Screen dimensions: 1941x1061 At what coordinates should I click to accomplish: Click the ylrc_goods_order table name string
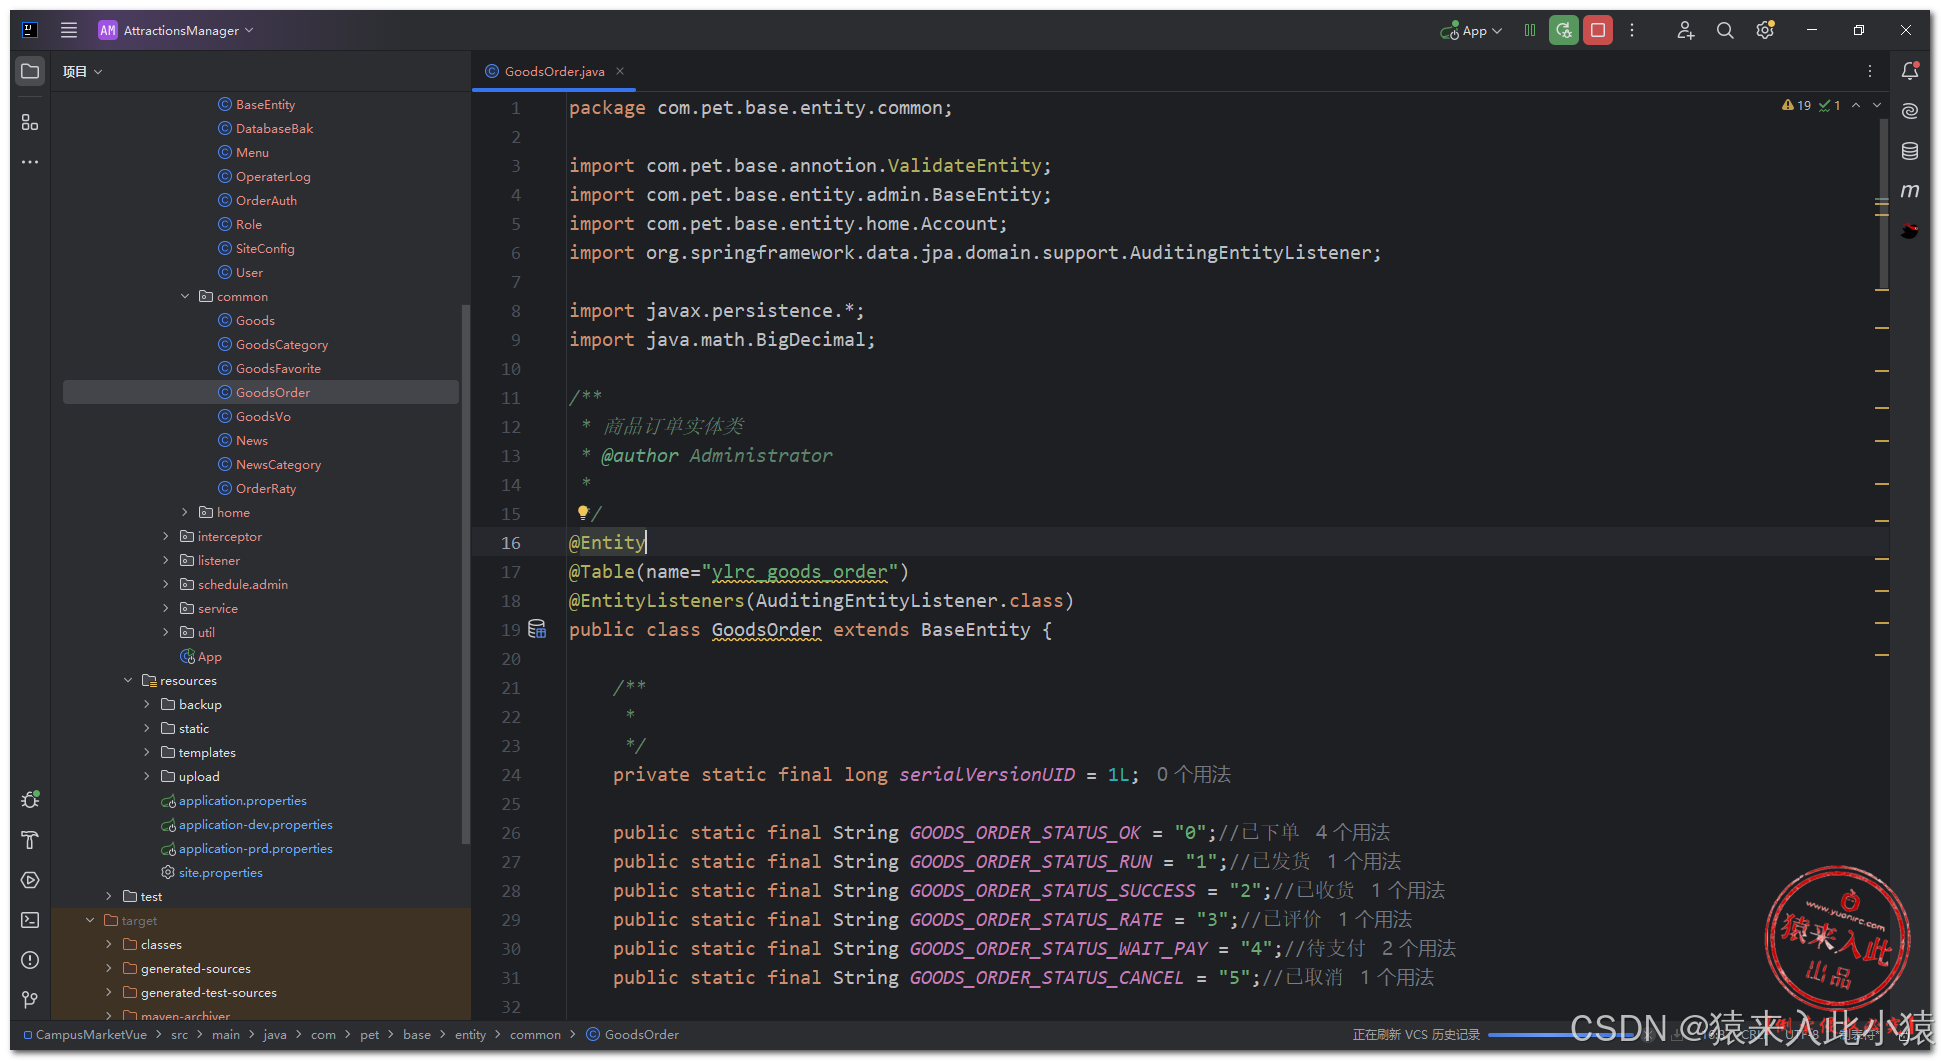point(800,572)
